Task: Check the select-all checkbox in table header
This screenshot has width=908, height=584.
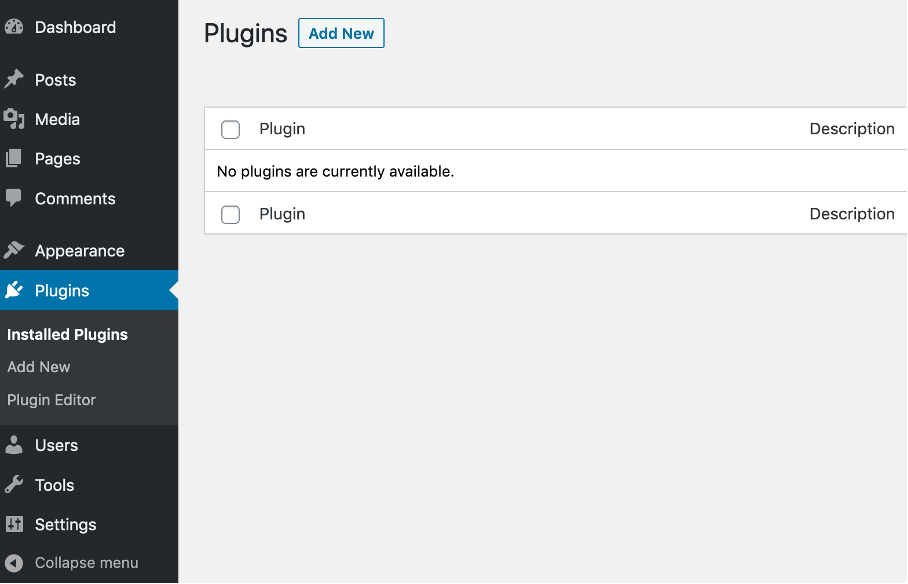Action: pos(230,129)
